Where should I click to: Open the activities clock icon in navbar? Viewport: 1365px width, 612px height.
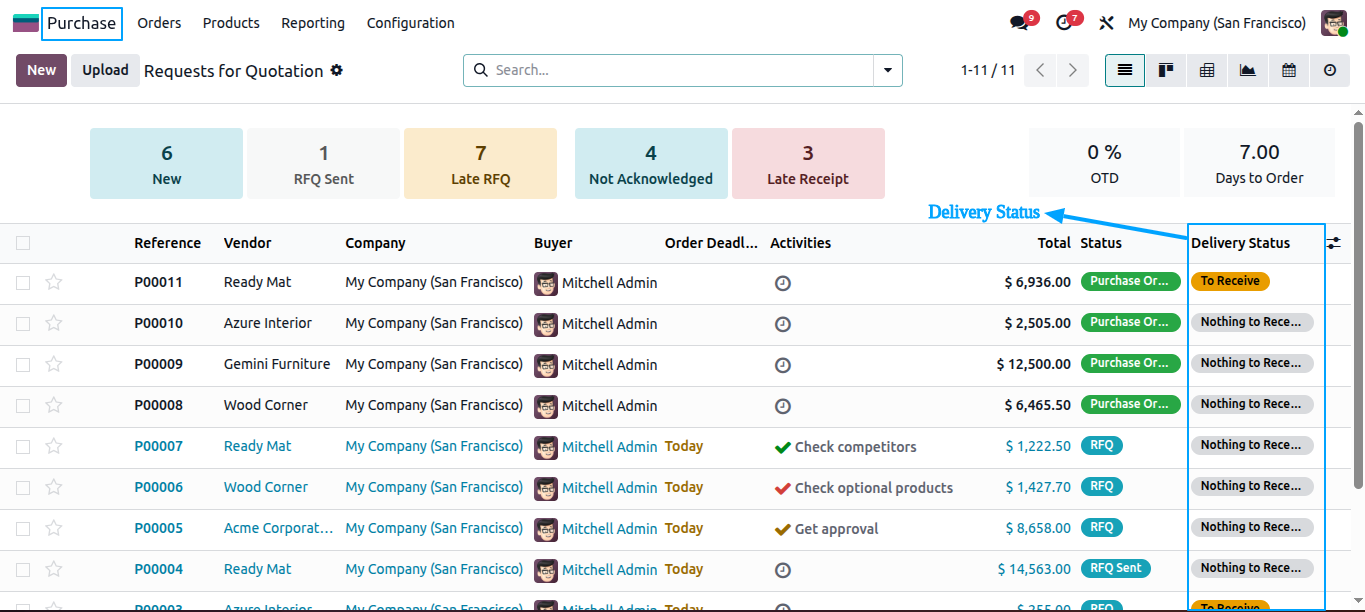click(x=1064, y=23)
